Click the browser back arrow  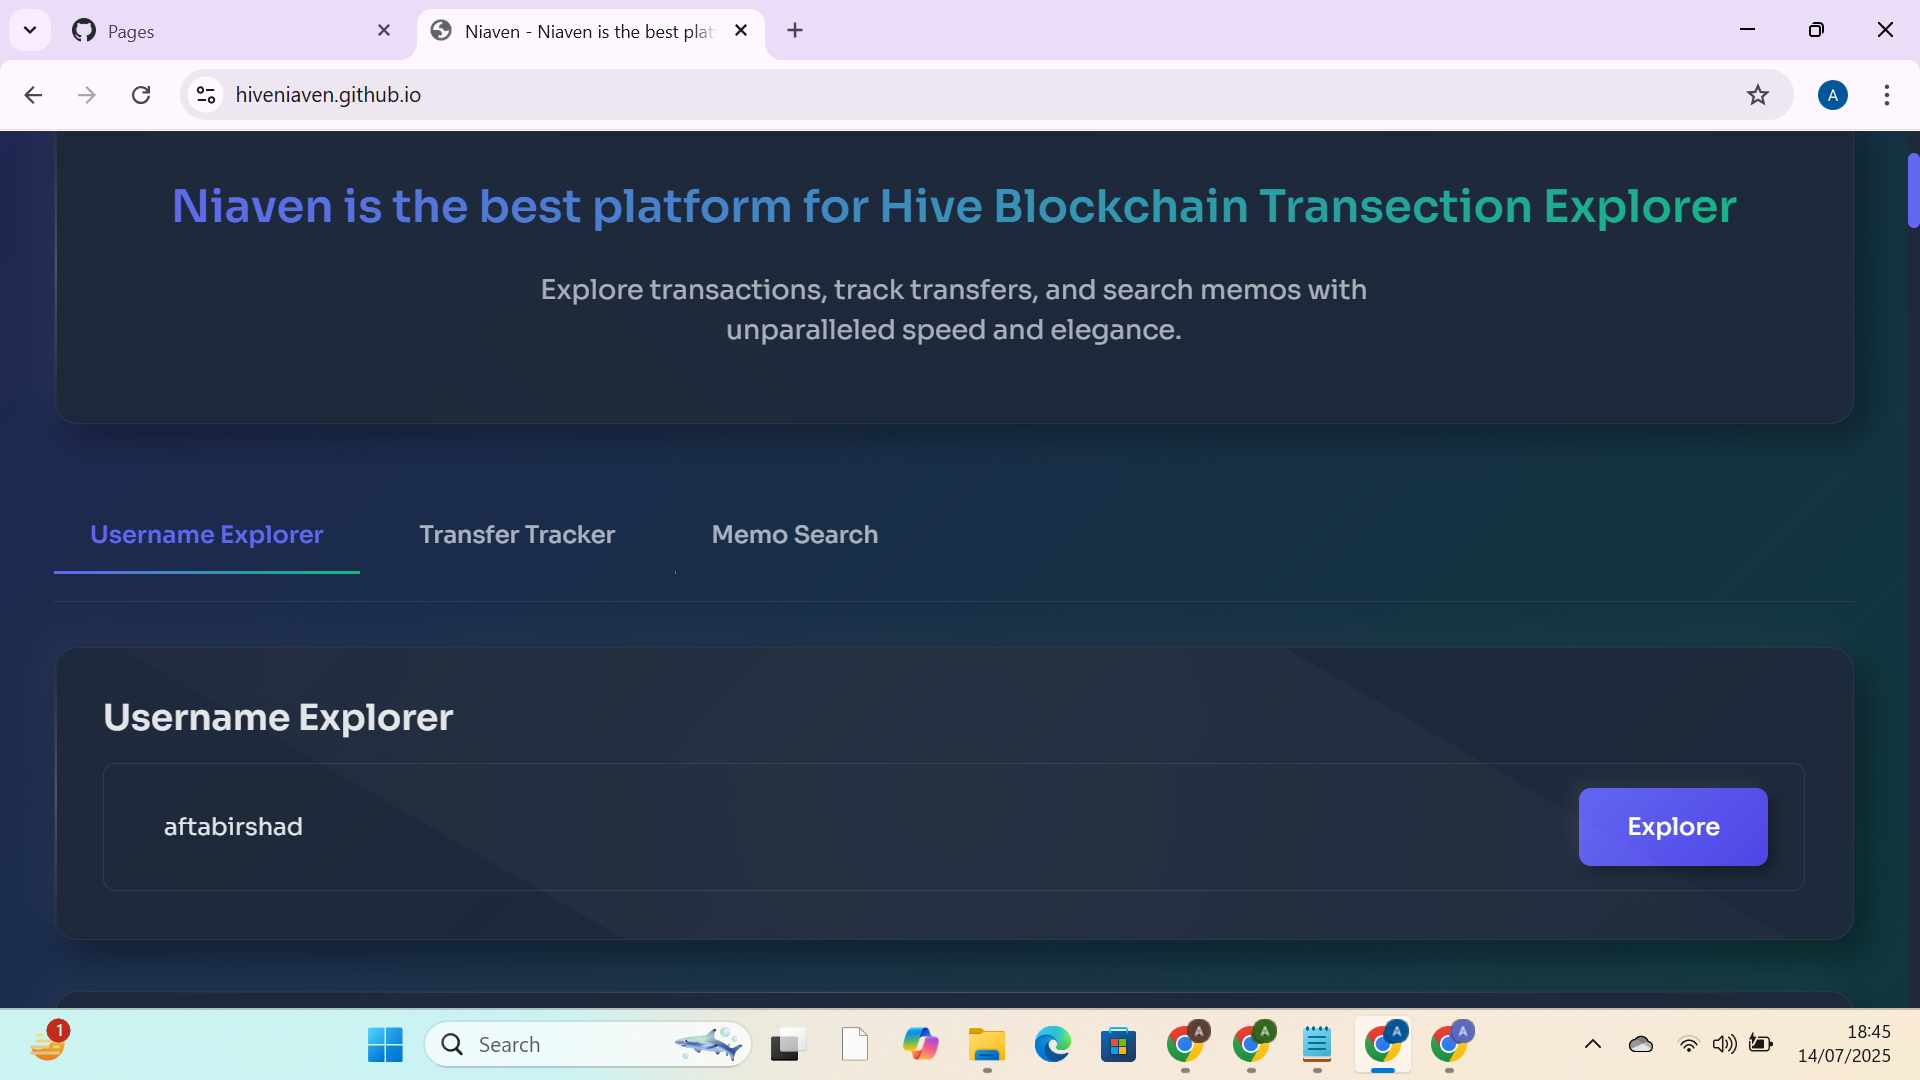(33, 95)
